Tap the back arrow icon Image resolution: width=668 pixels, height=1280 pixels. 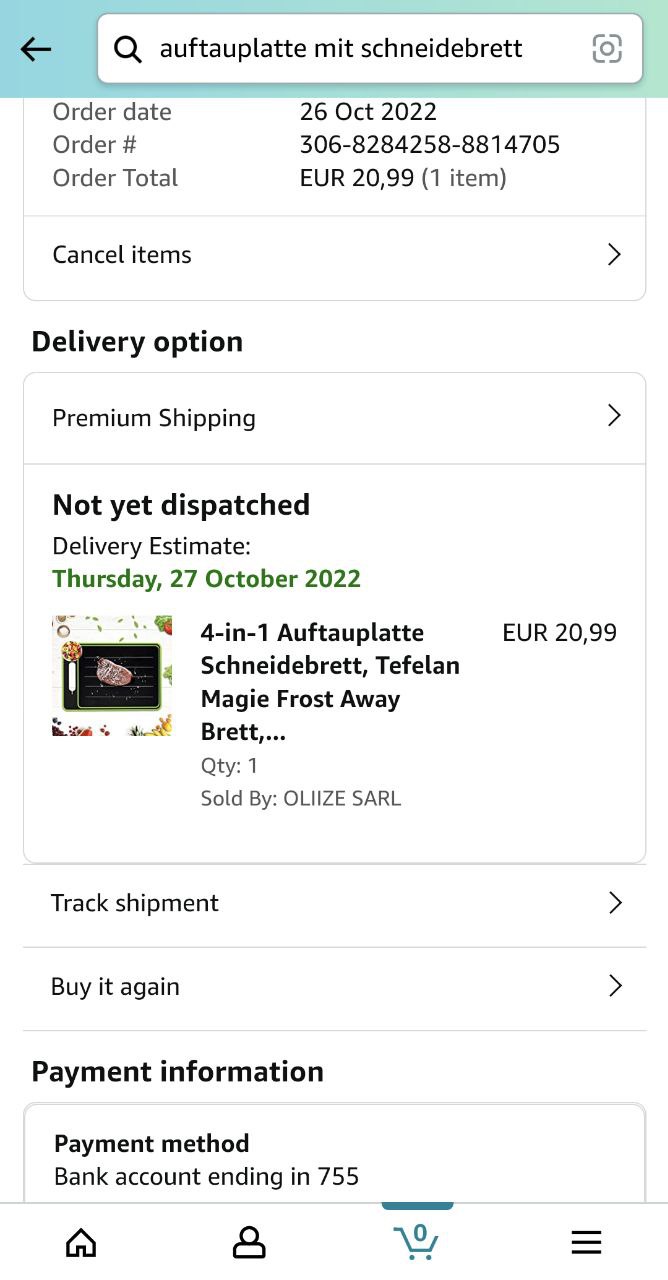tap(36, 49)
